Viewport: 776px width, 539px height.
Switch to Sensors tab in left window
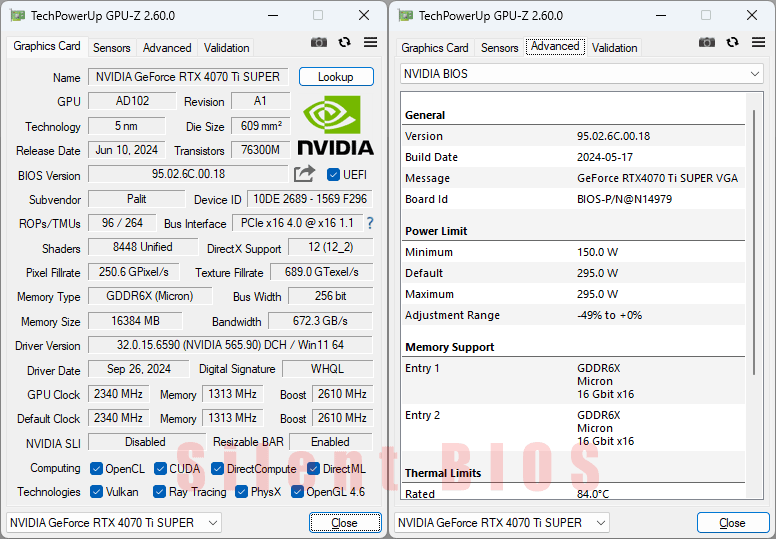pos(112,48)
